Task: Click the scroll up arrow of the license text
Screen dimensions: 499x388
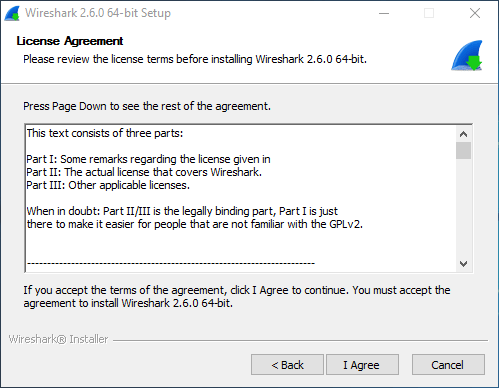Action: [463, 134]
